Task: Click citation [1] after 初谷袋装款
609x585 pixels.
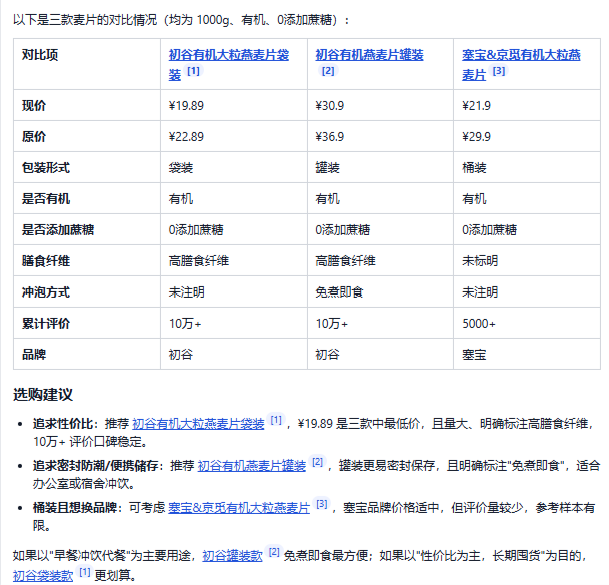Action: point(85,572)
